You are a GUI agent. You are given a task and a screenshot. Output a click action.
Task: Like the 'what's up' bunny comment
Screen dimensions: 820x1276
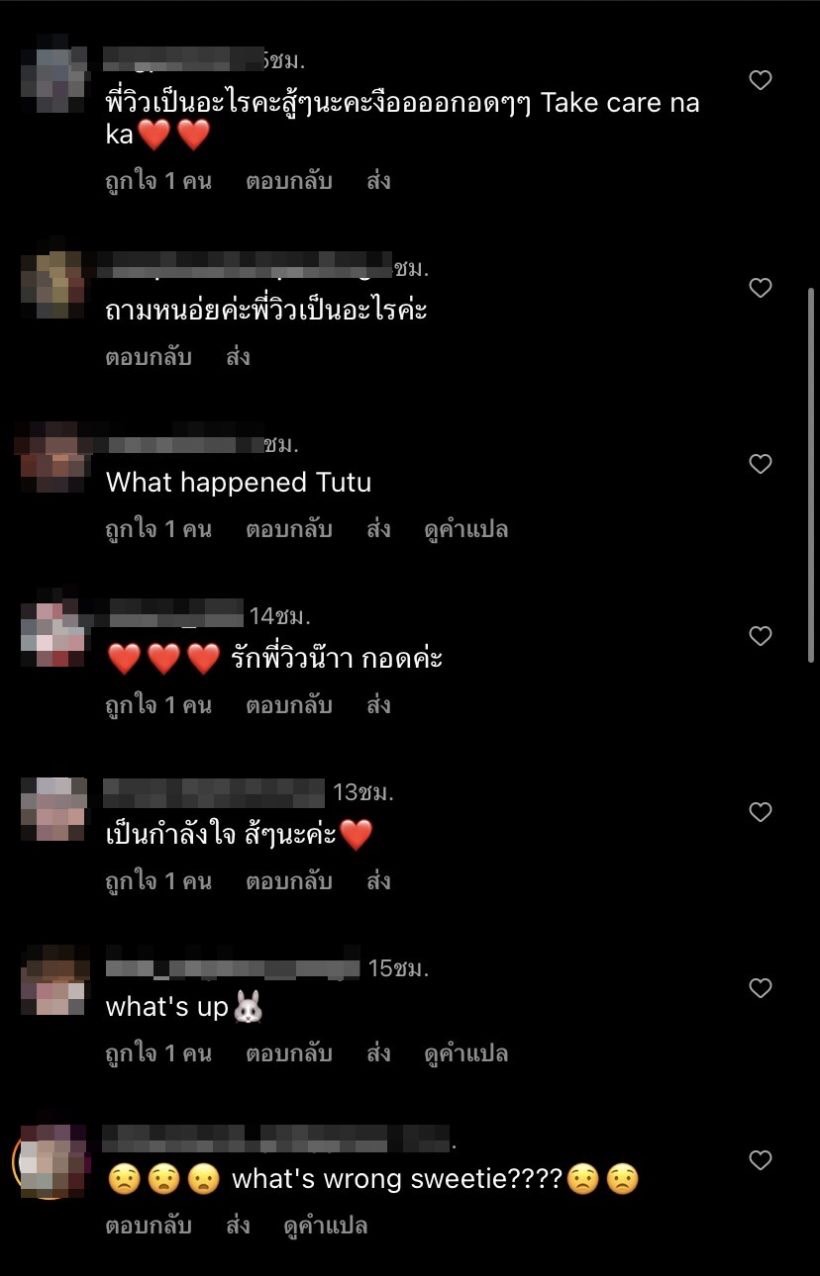pos(760,988)
